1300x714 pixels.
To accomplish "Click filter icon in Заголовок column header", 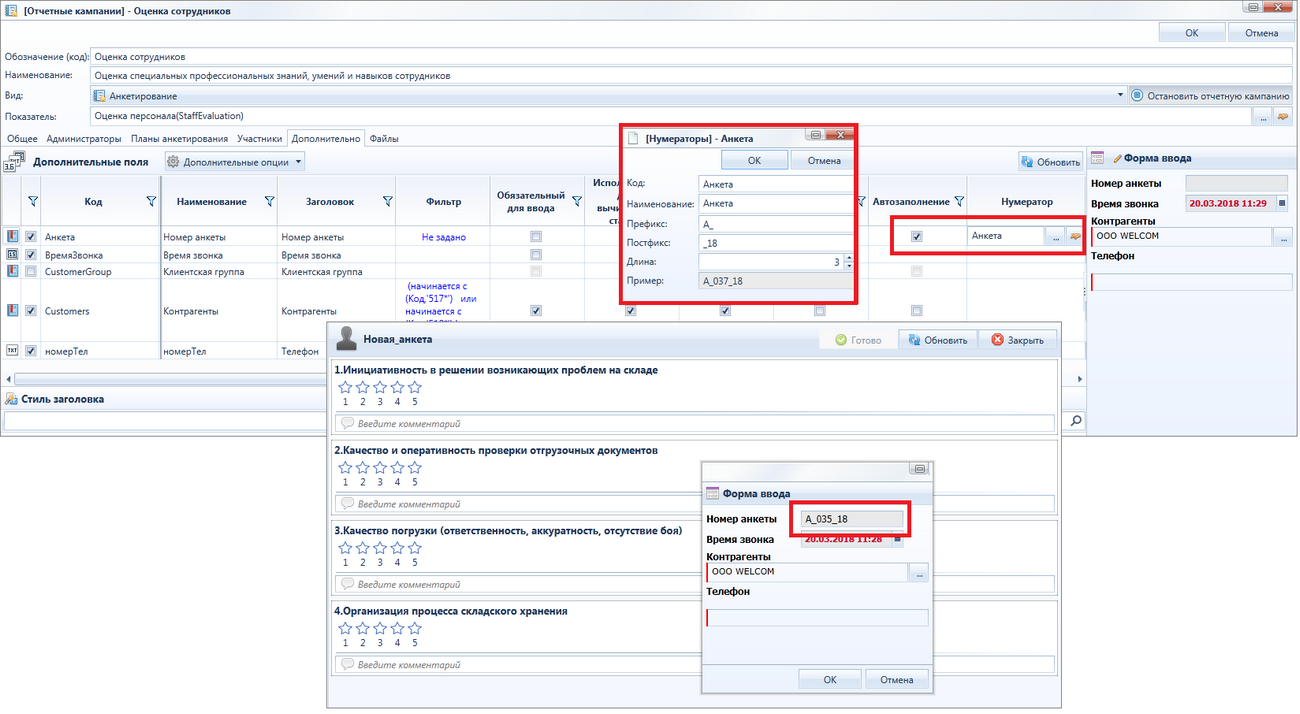I will point(387,202).
